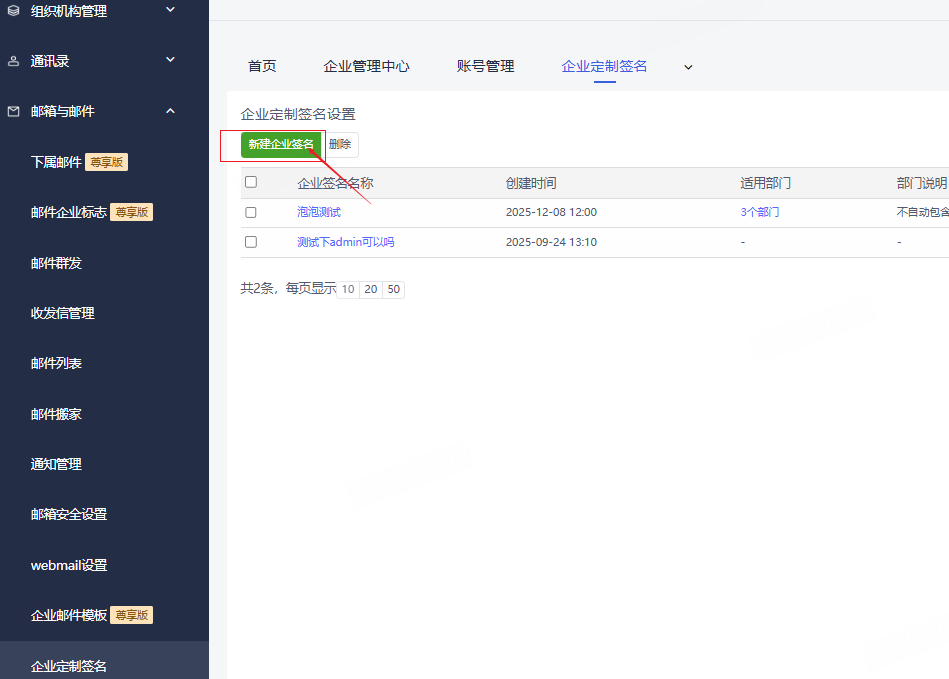Click the 删除 button
The width and height of the screenshot is (949, 679).
point(340,145)
